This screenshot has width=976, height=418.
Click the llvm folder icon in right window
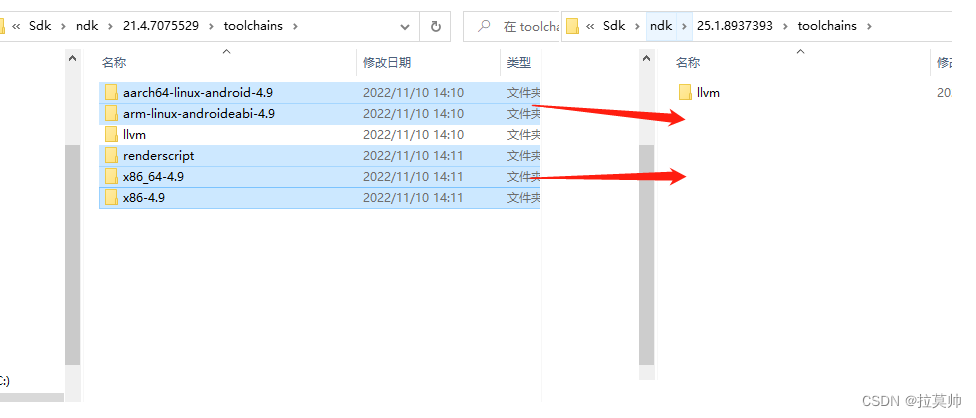685,93
